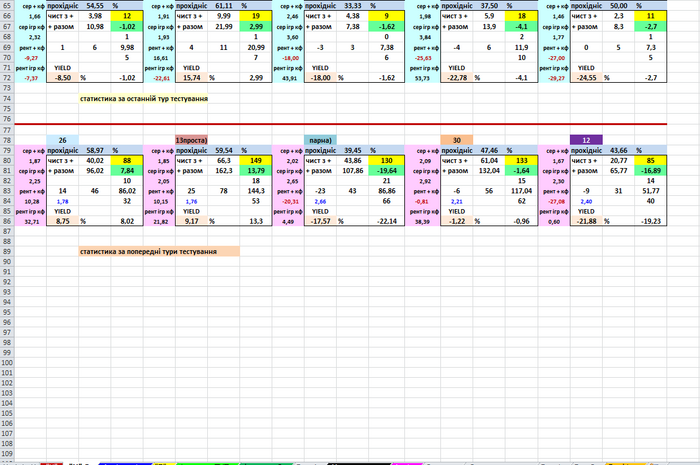Screen dimensions: 700x465
Task: Click the percentage value '47,46'
Action: coord(489,150)
